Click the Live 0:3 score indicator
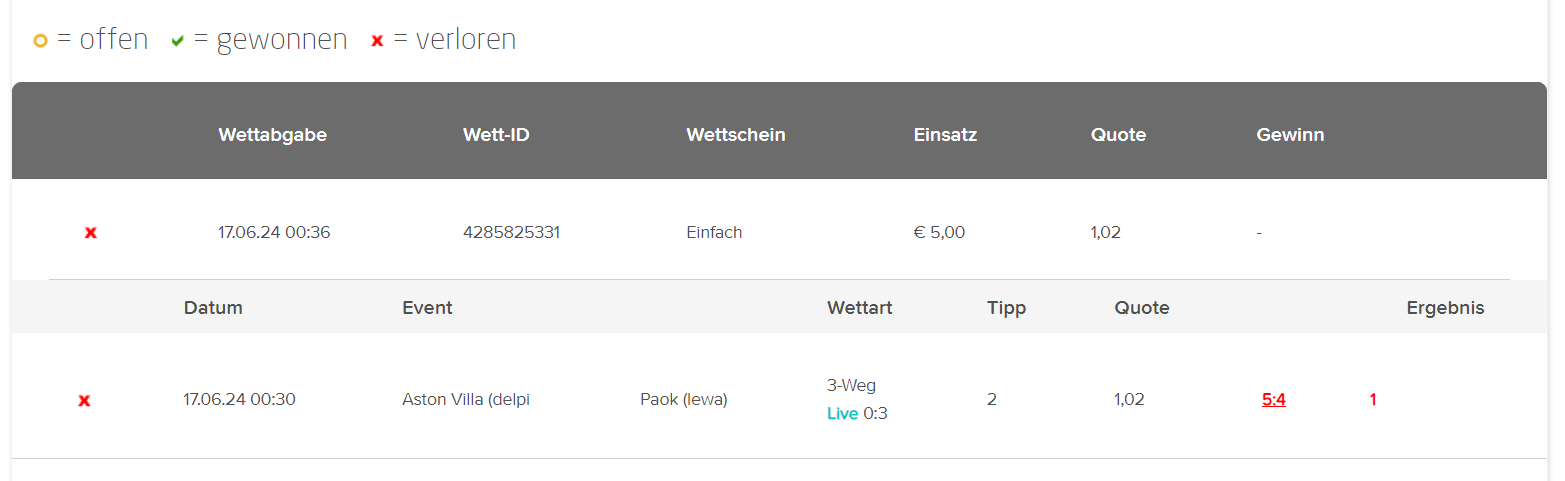 857,413
